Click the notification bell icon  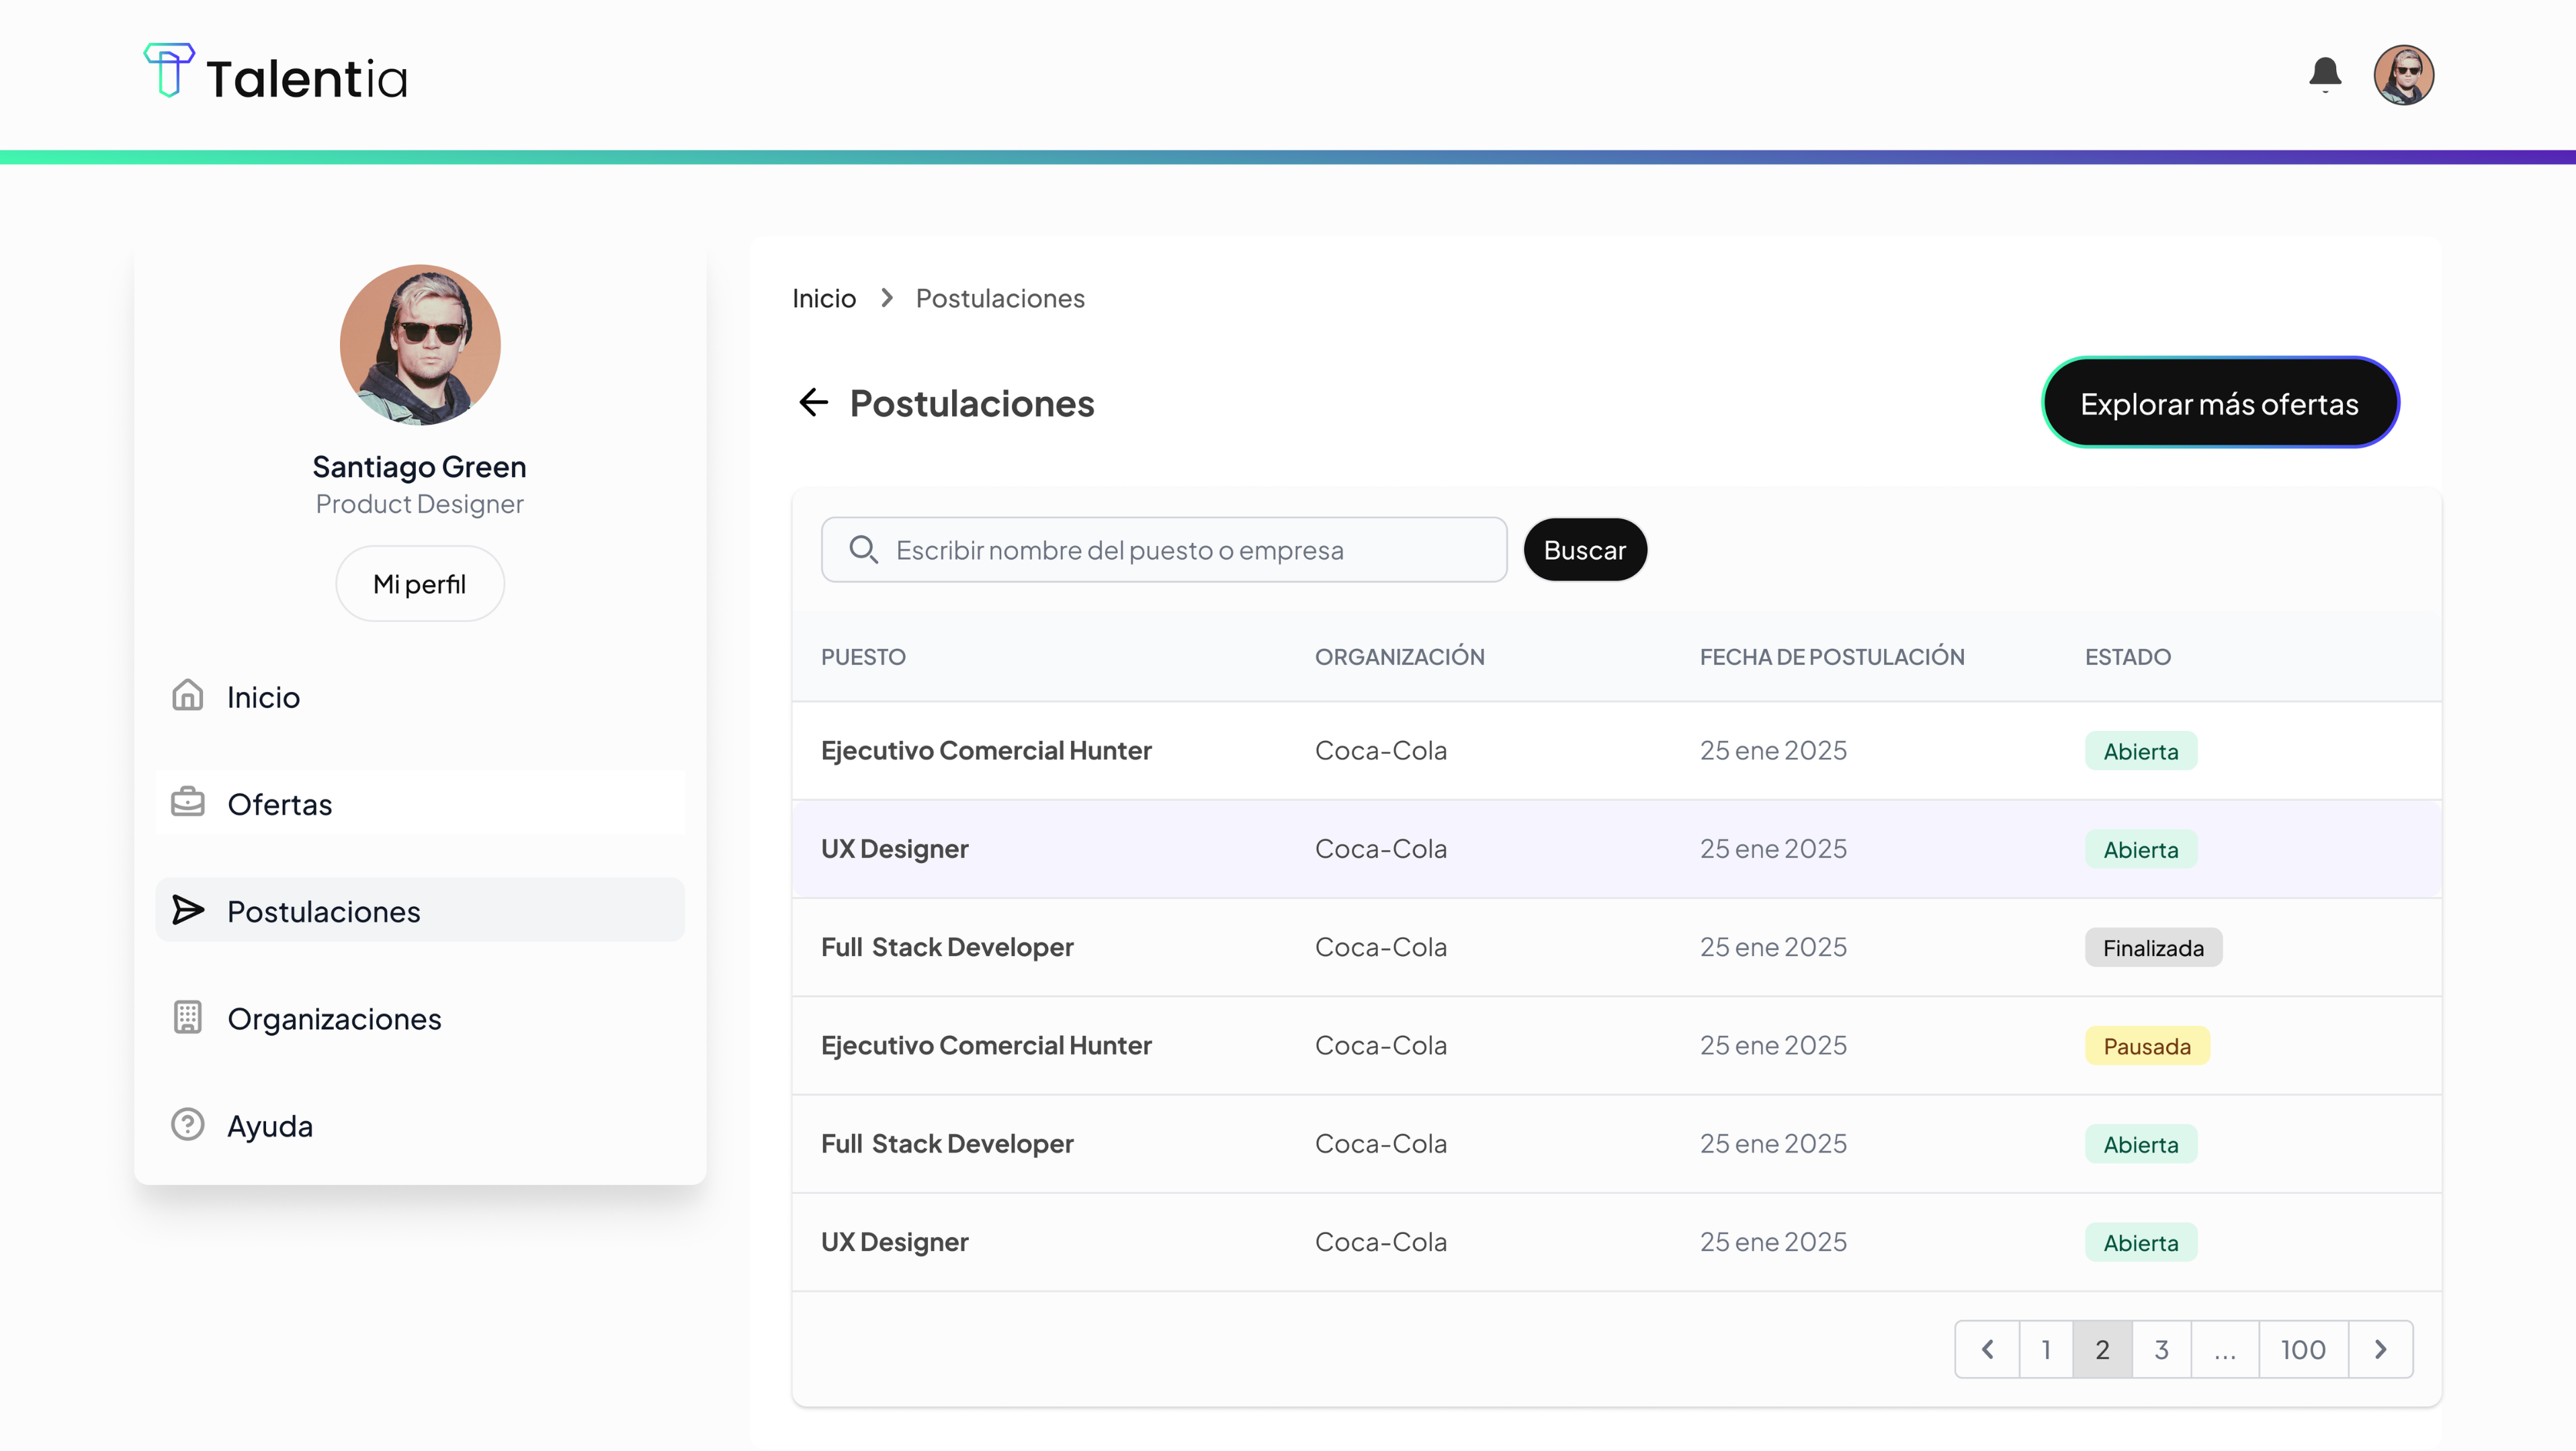coord(2325,74)
